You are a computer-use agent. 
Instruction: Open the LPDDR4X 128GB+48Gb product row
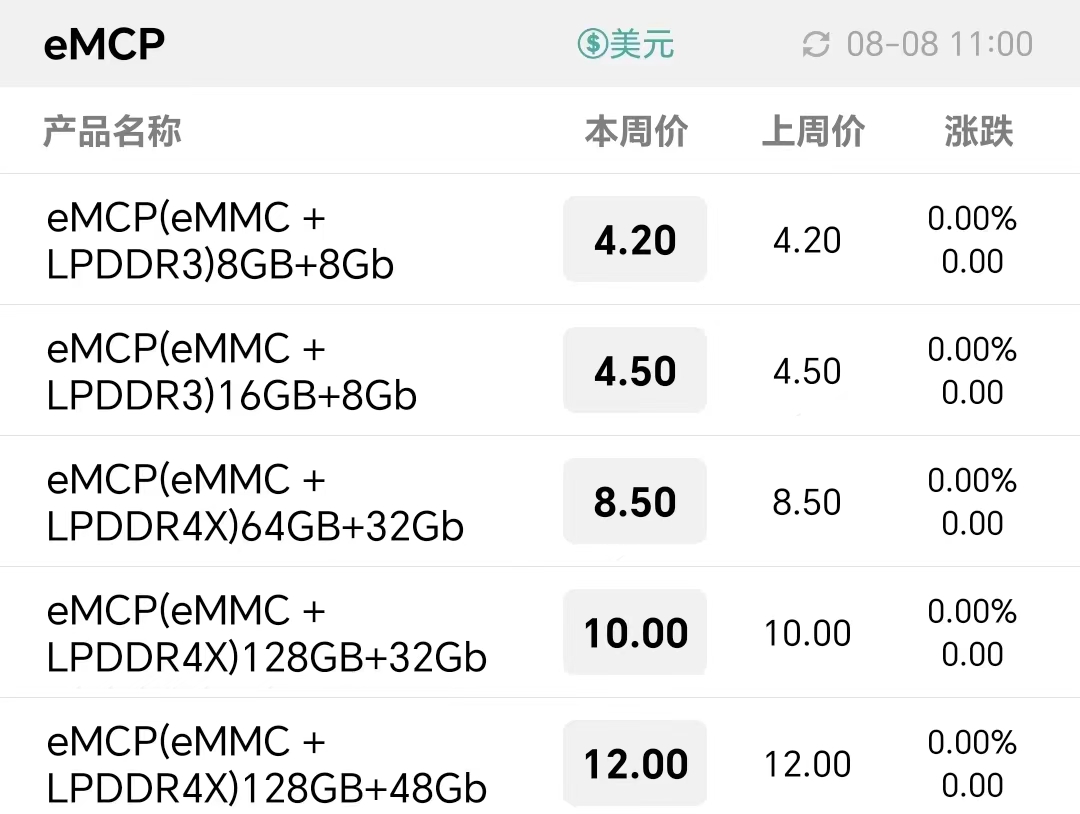point(540,757)
